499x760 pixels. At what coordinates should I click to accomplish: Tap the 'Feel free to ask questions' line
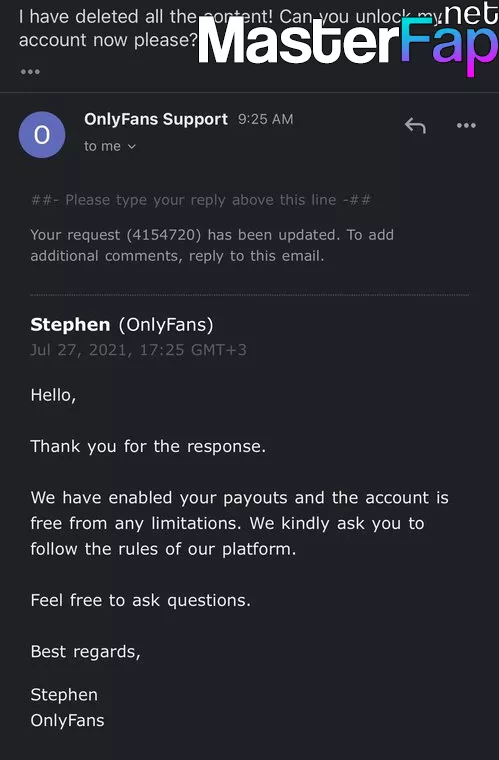[141, 601]
